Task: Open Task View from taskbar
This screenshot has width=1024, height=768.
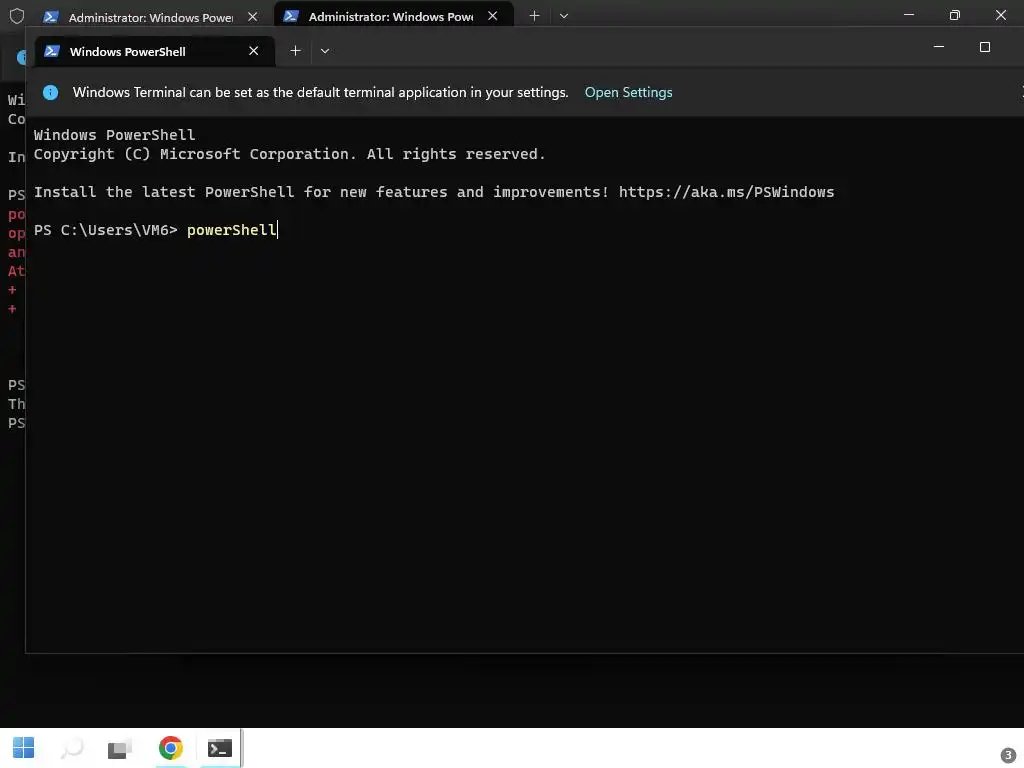Action: pyautogui.click(x=120, y=748)
